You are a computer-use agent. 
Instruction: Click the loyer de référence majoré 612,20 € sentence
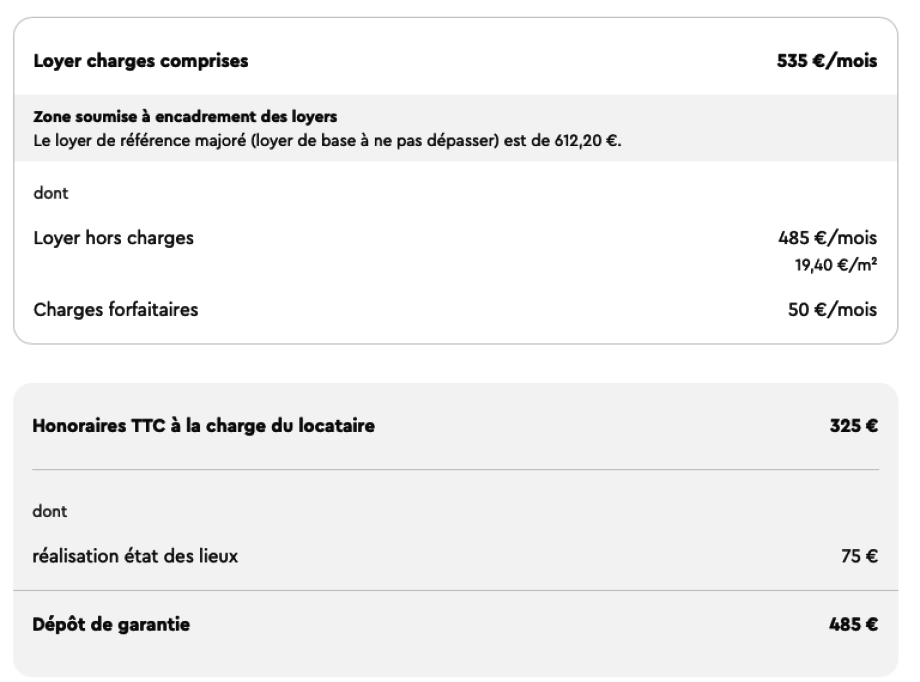tap(327, 141)
